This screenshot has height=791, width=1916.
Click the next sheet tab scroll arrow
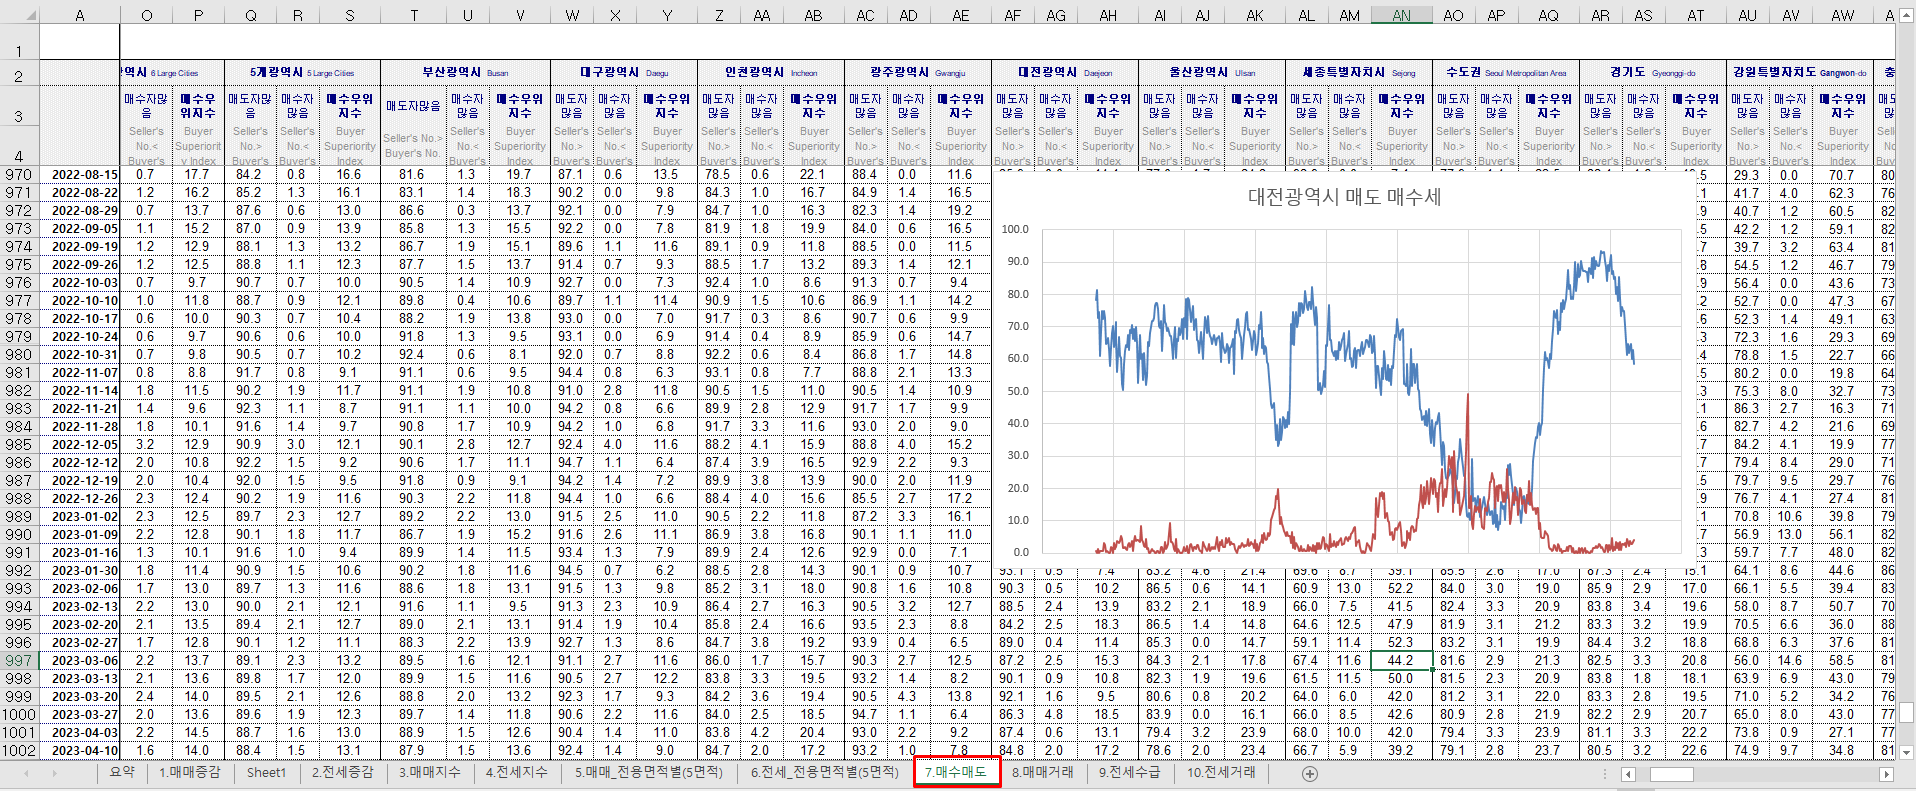tap(54, 773)
